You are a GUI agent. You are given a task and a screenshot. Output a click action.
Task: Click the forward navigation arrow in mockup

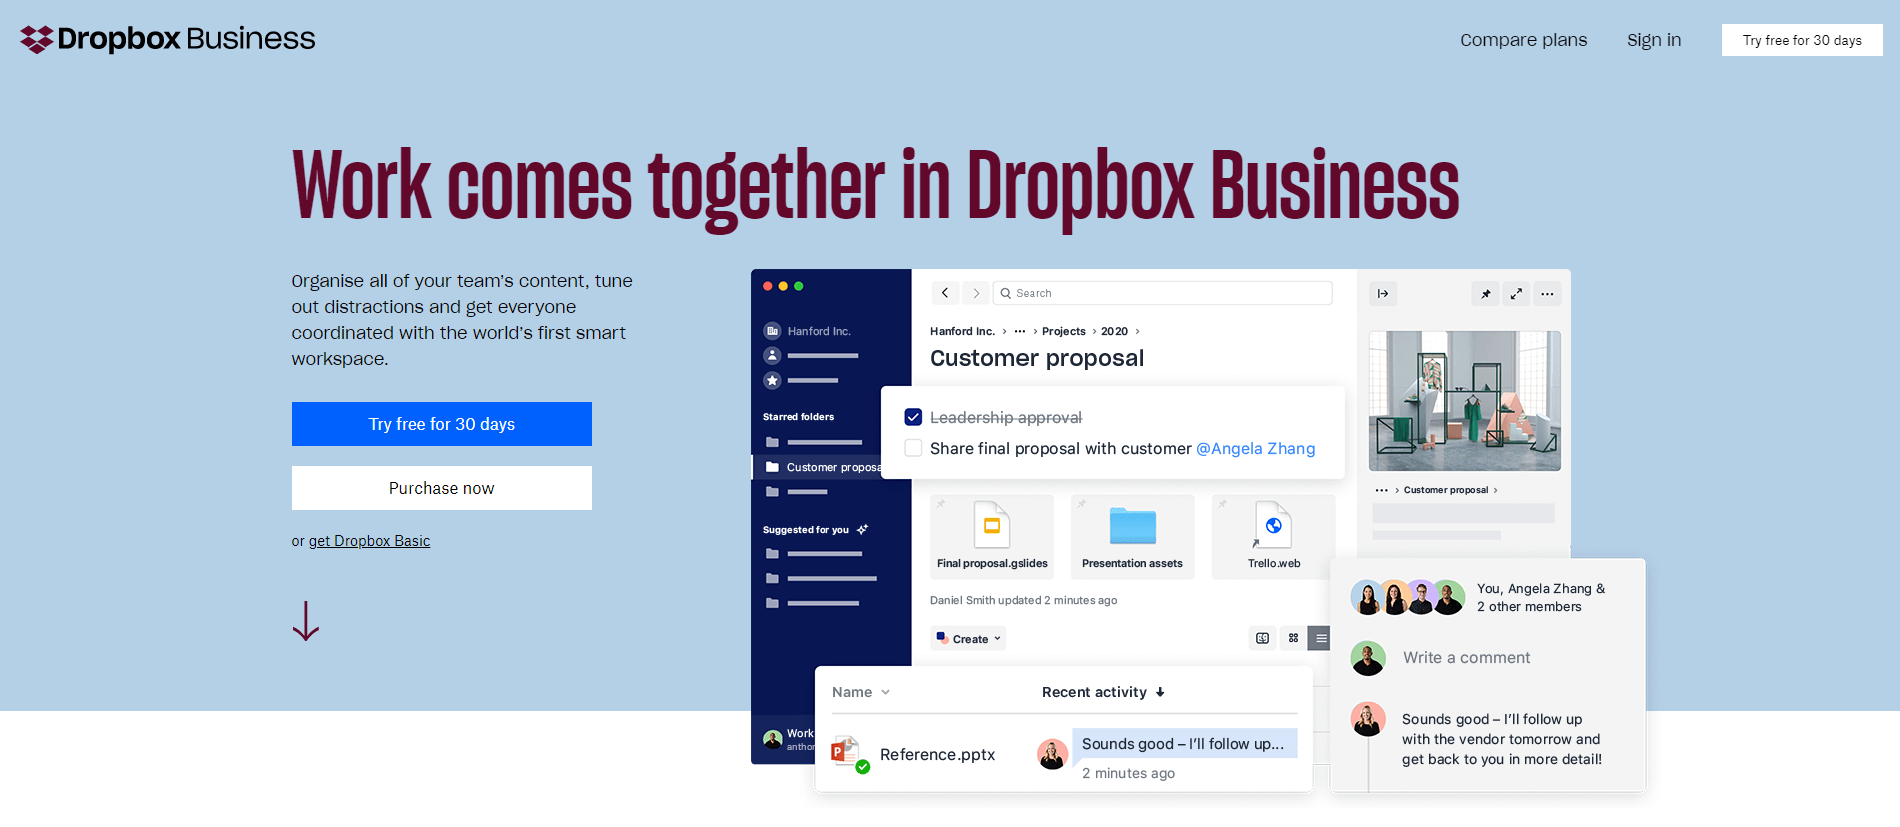[x=976, y=293]
